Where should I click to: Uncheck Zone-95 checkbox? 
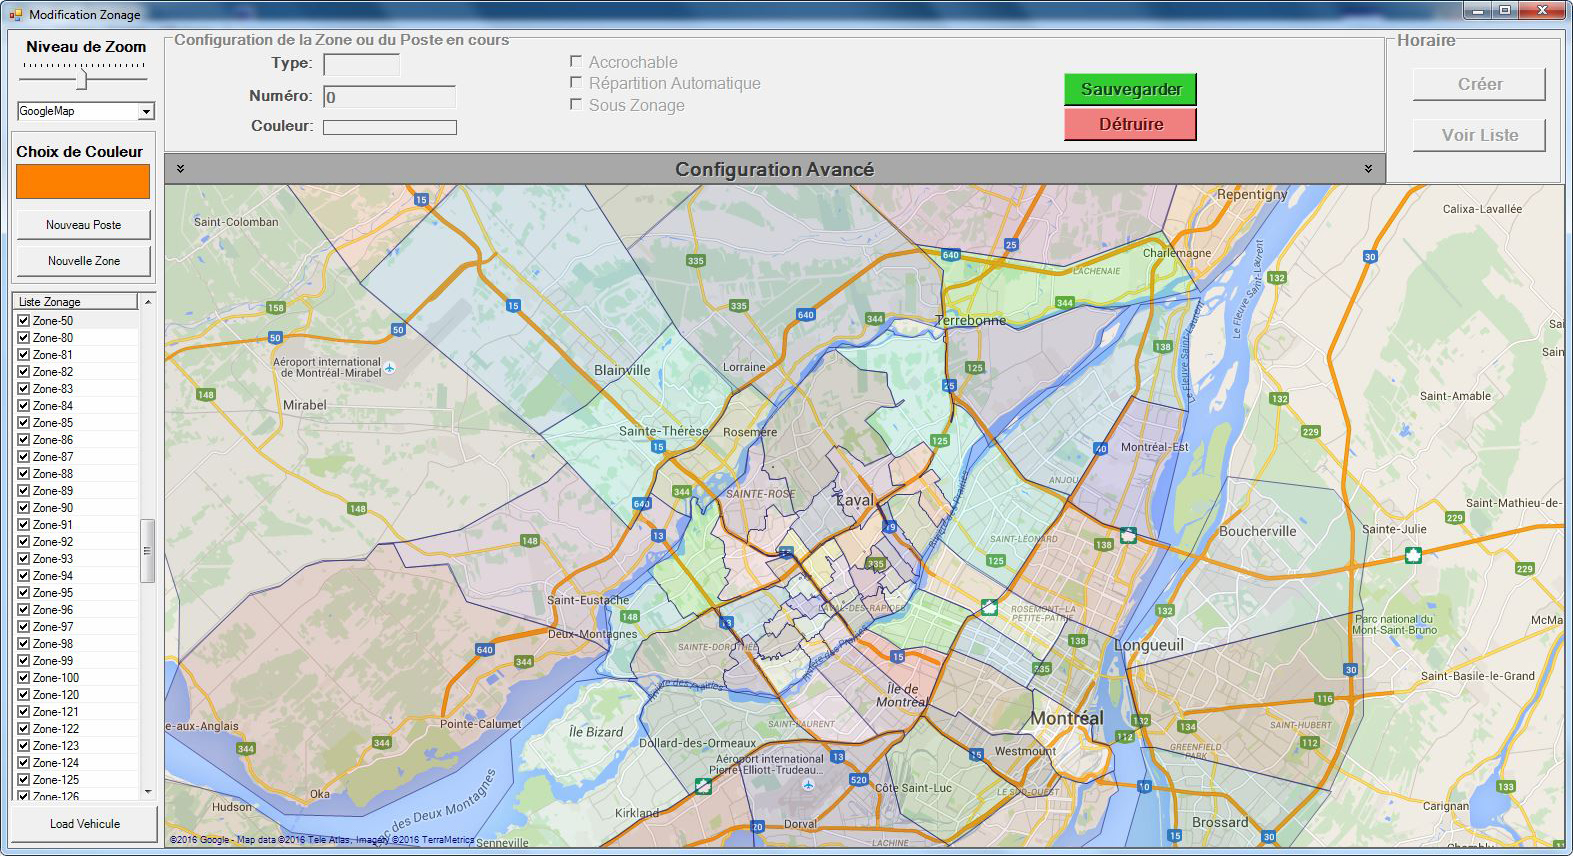point(23,593)
